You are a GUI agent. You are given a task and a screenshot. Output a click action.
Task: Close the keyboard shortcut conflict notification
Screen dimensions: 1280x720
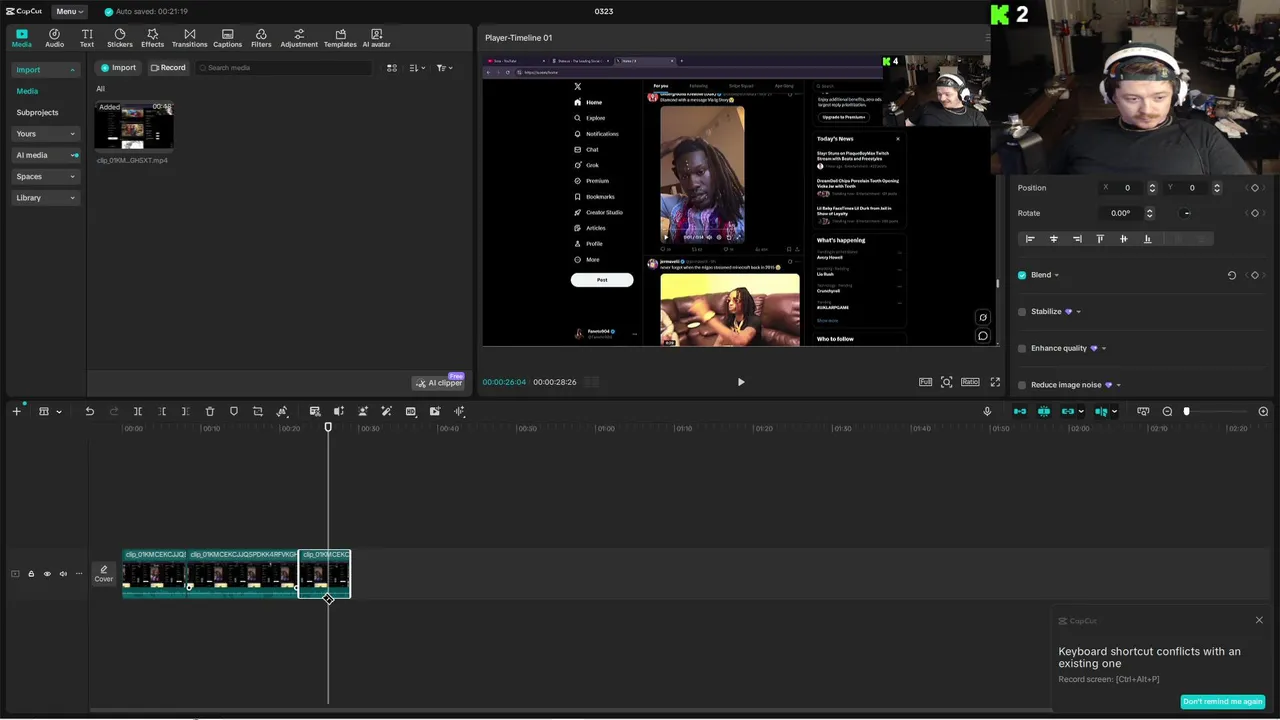pos(1259,620)
